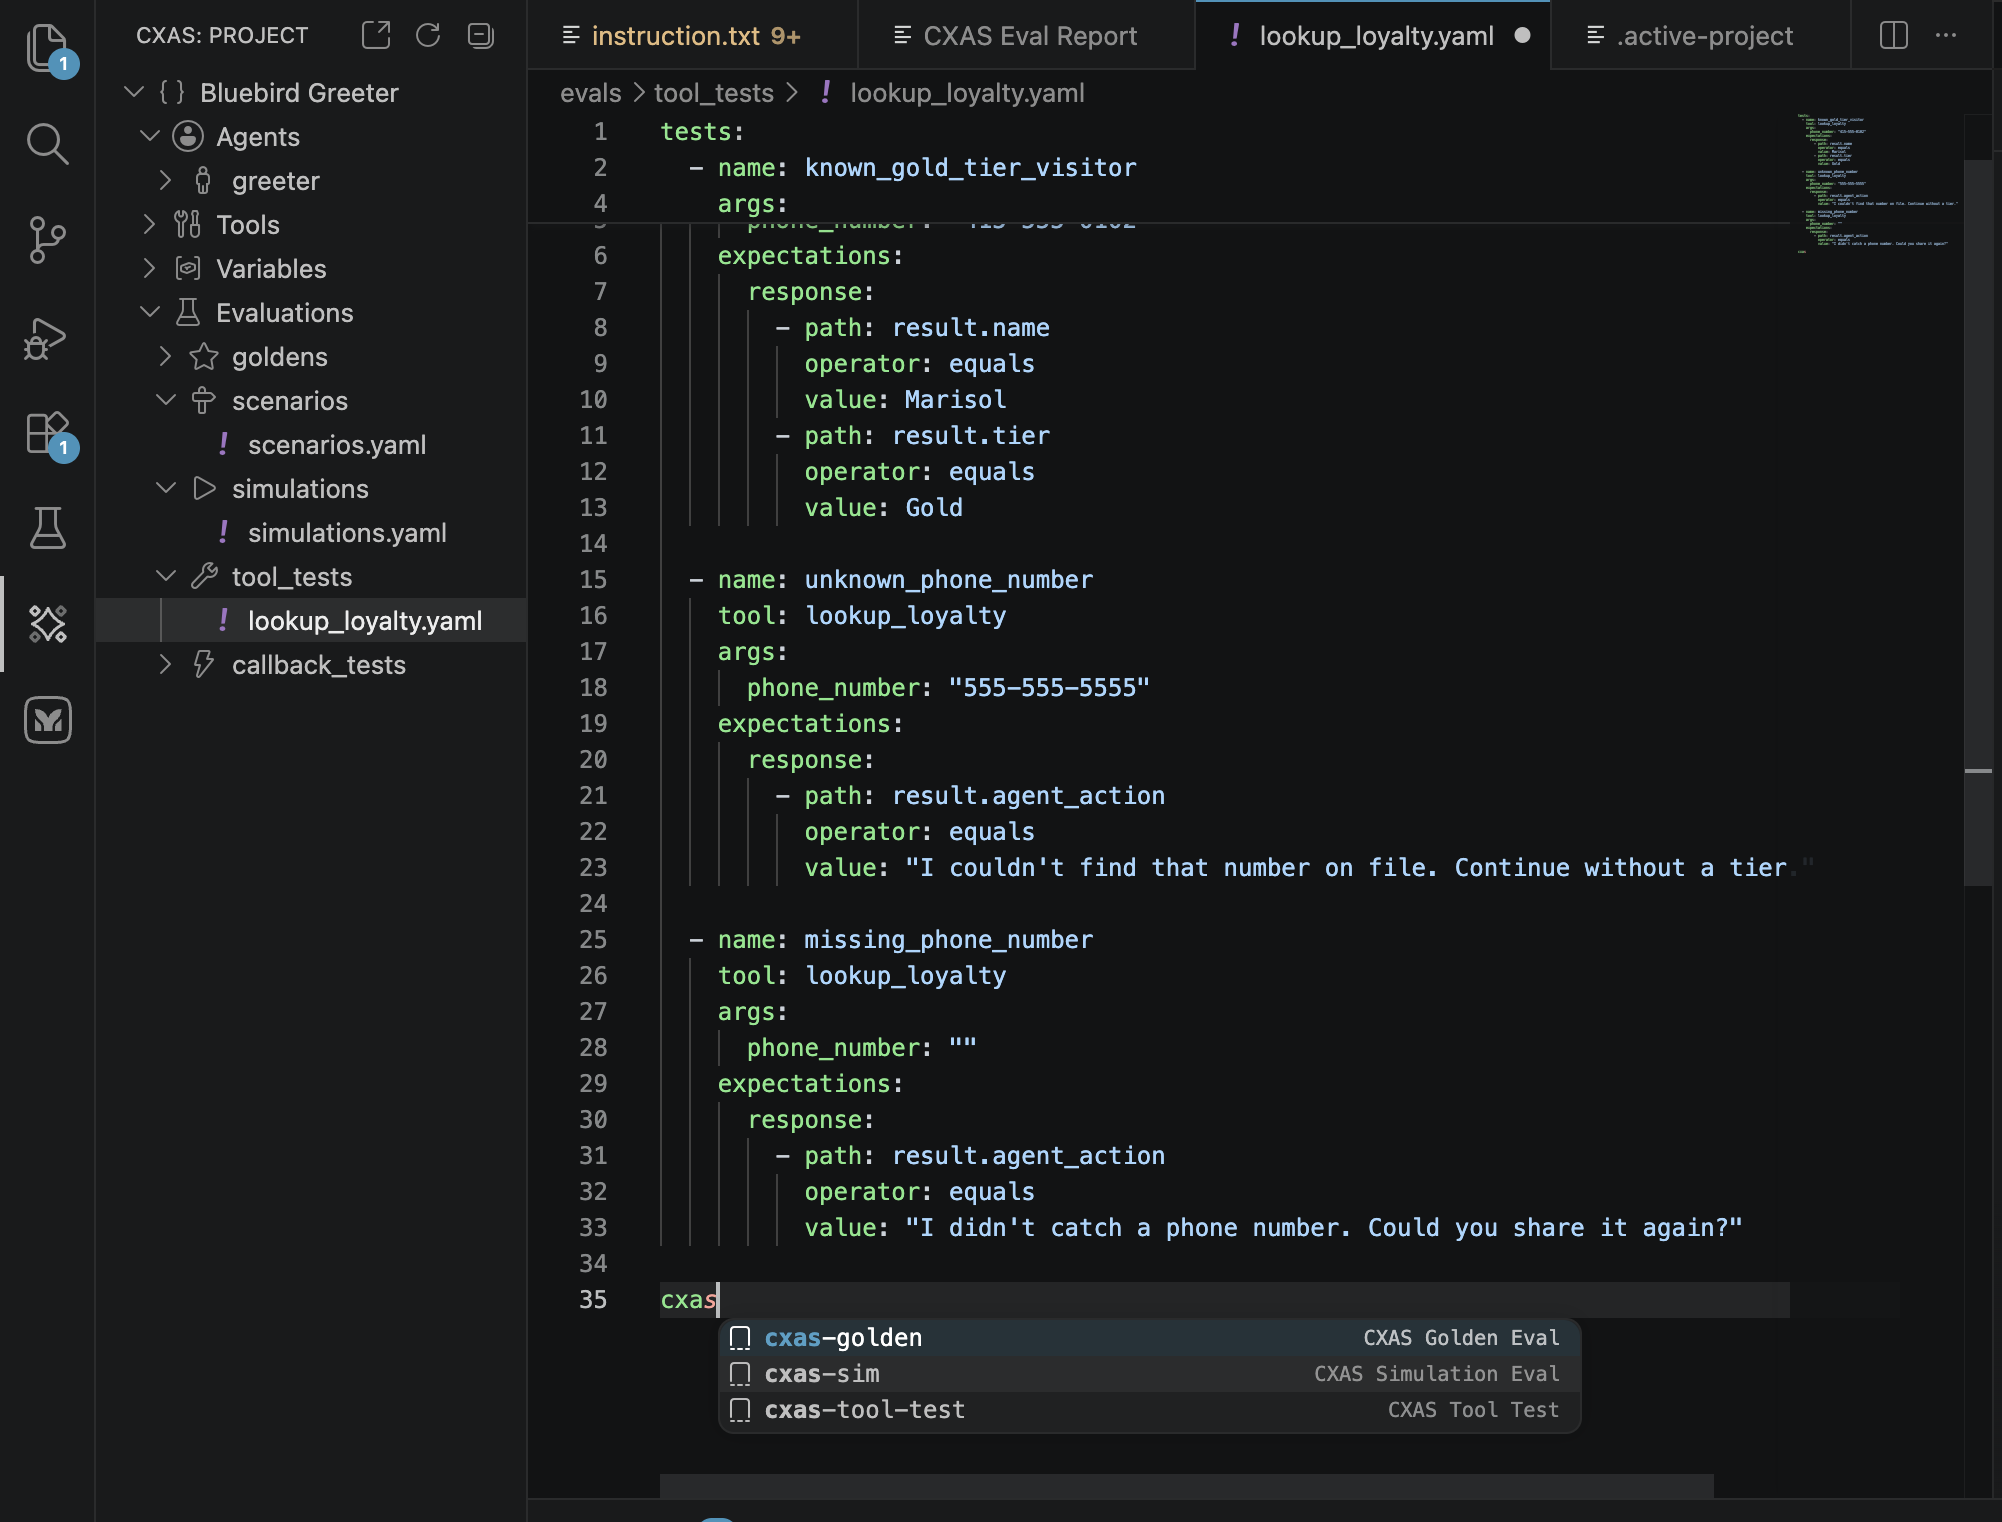Click the phone number "555-555-5555"

(x=1049, y=688)
